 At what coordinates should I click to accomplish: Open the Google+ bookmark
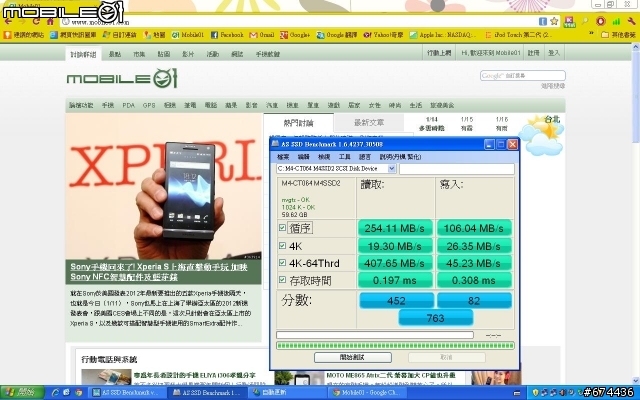295,35
